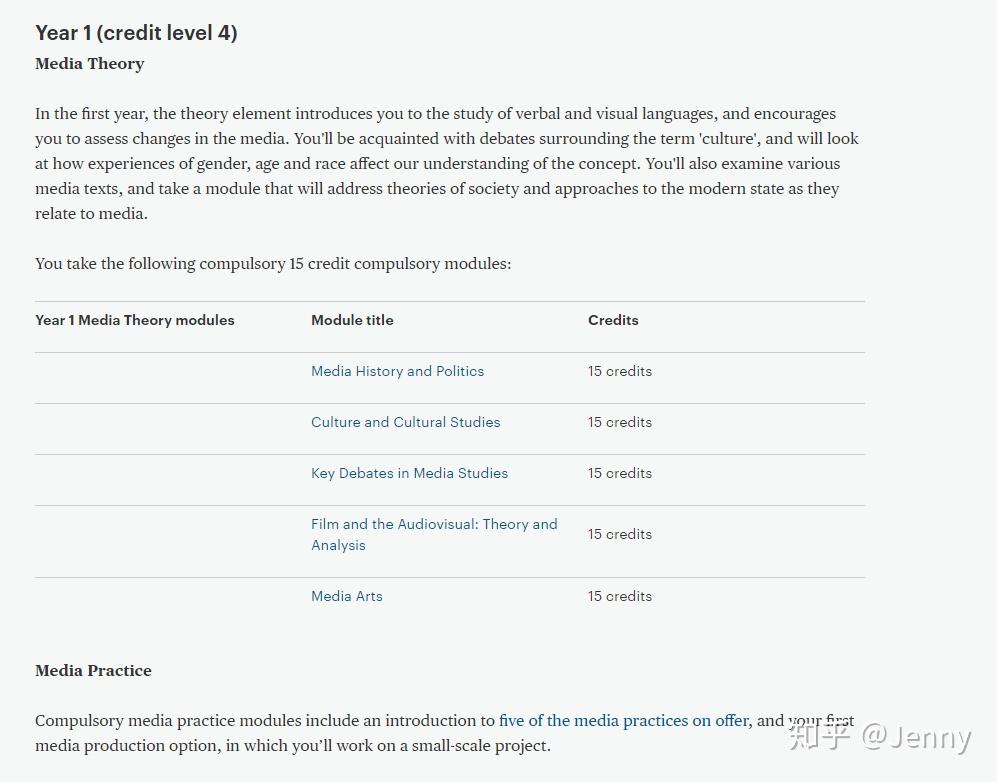Click the 15 credits cell for Media Arts
The height and width of the screenshot is (782, 997).
620,596
